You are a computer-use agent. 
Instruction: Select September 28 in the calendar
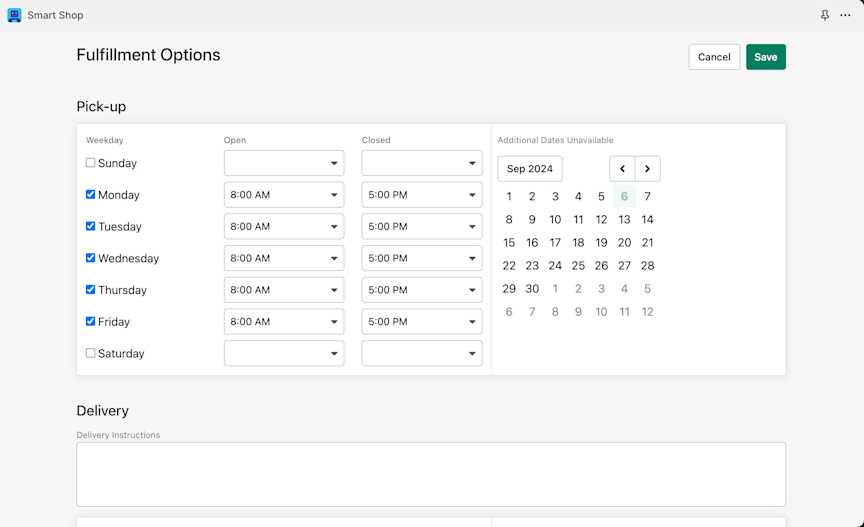(x=647, y=266)
